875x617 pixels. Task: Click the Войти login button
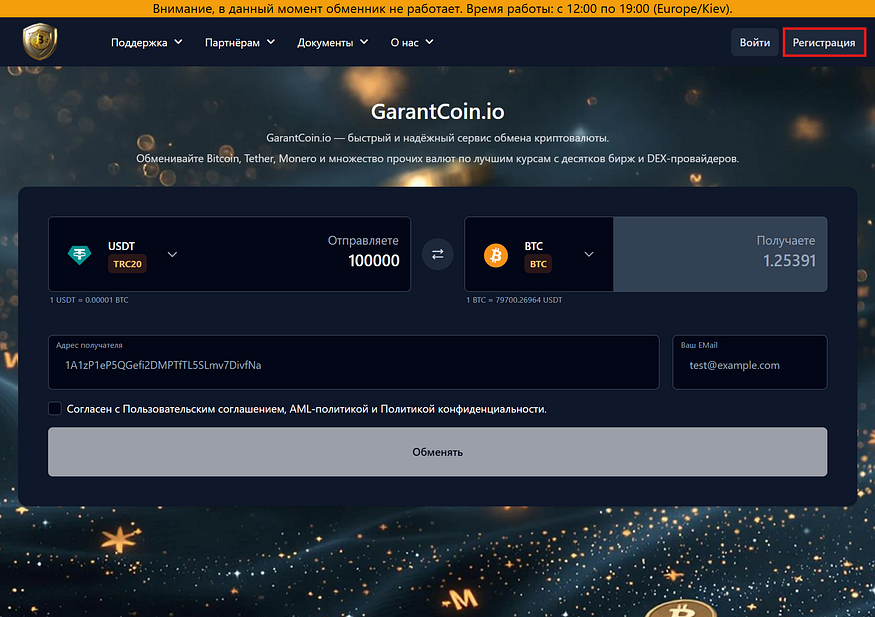point(754,42)
